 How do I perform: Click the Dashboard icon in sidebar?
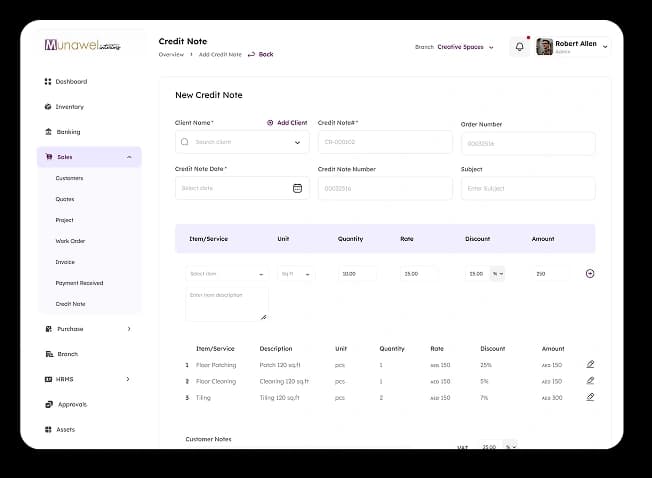(x=48, y=81)
